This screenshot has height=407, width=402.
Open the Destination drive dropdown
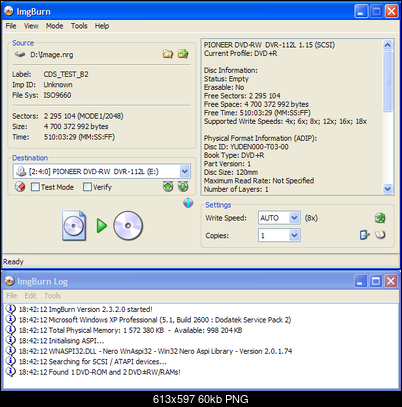click(x=184, y=171)
